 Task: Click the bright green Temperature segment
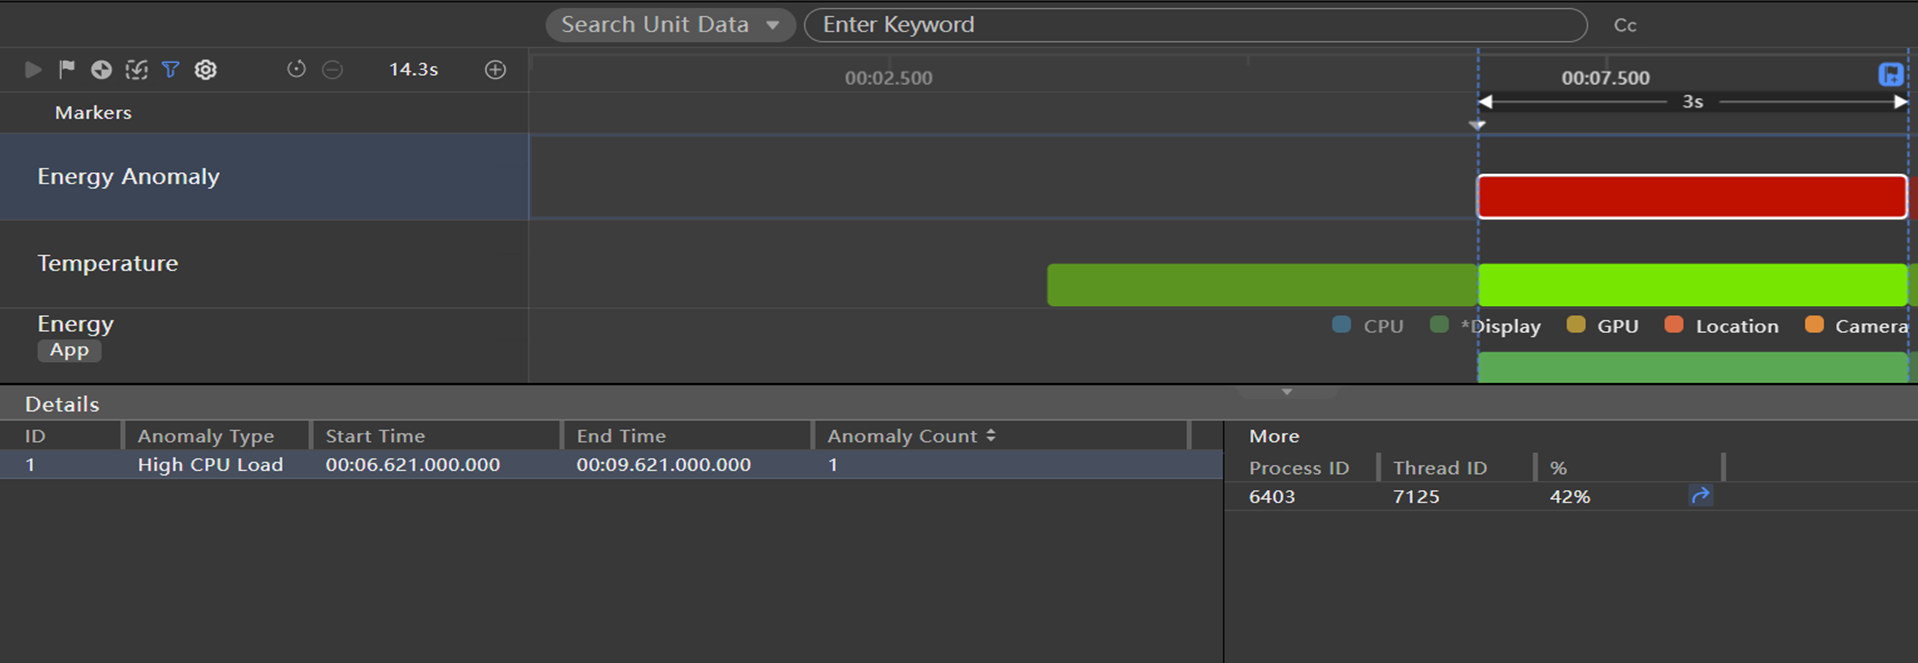point(1693,285)
